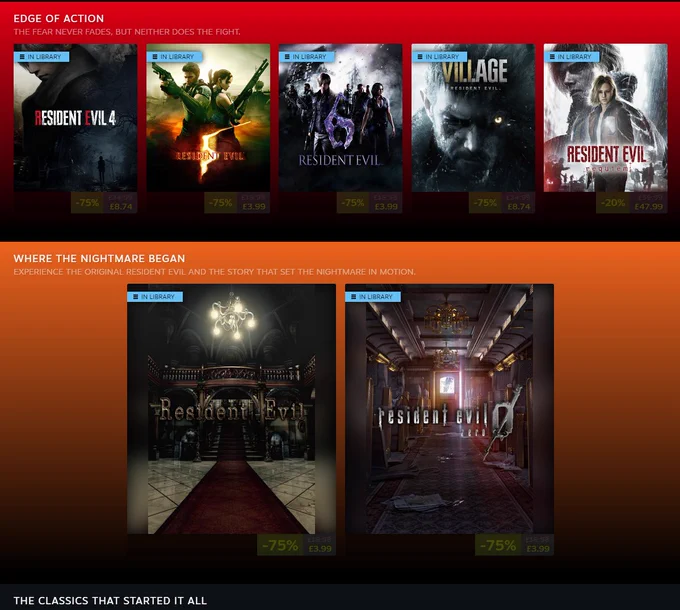This screenshot has width=680, height=610.
Task: Open the Resident Evil Zero cover
Action: pyautogui.click(x=449, y=409)
